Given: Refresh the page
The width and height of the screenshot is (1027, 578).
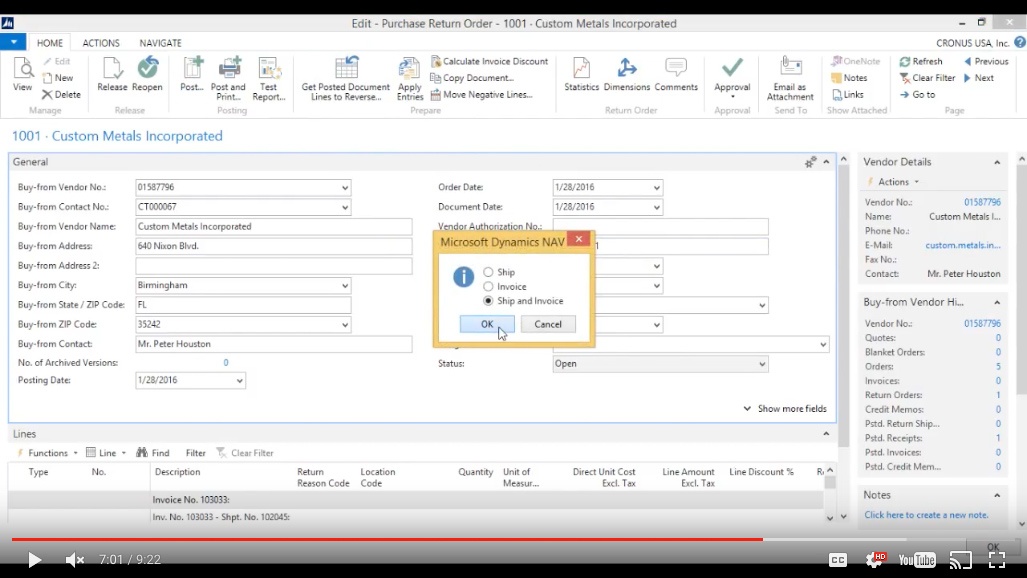Looking at the screenshot, I should tap(921, 61).
